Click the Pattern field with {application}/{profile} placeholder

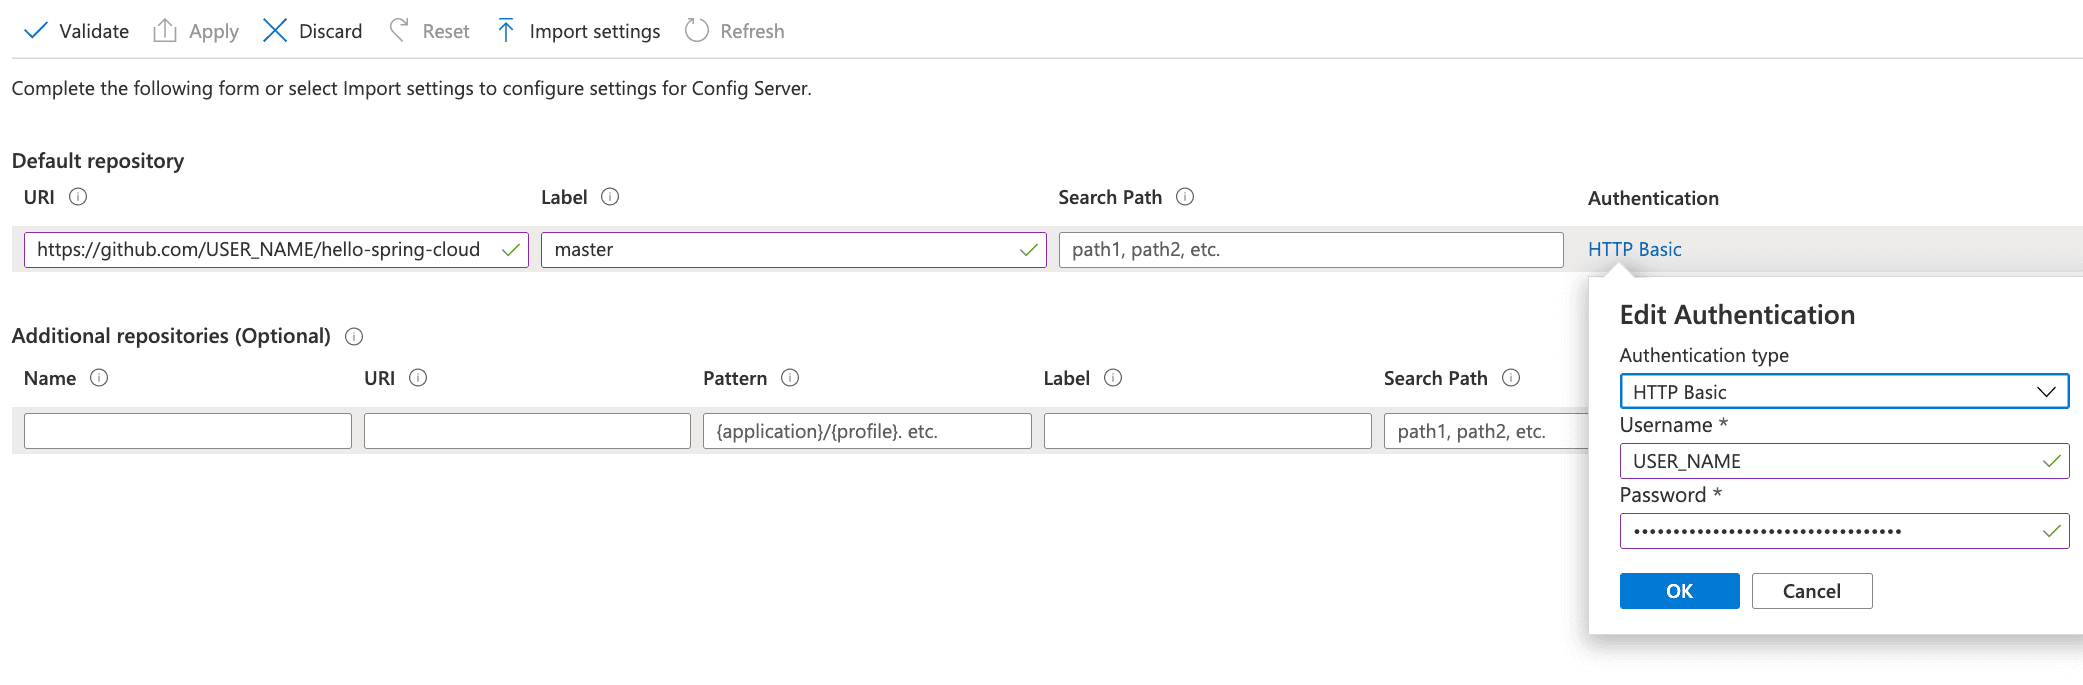[867, 431]
